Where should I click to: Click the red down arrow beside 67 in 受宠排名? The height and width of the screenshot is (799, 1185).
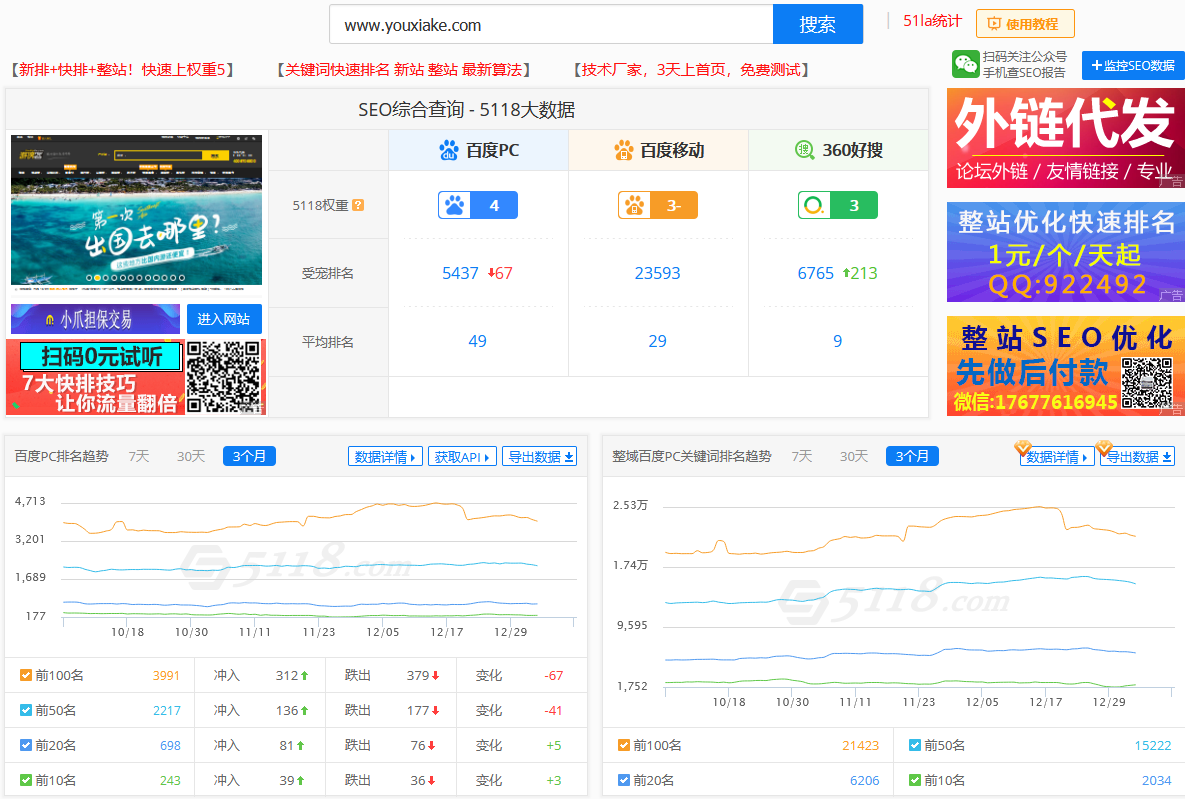click(491, 273)
